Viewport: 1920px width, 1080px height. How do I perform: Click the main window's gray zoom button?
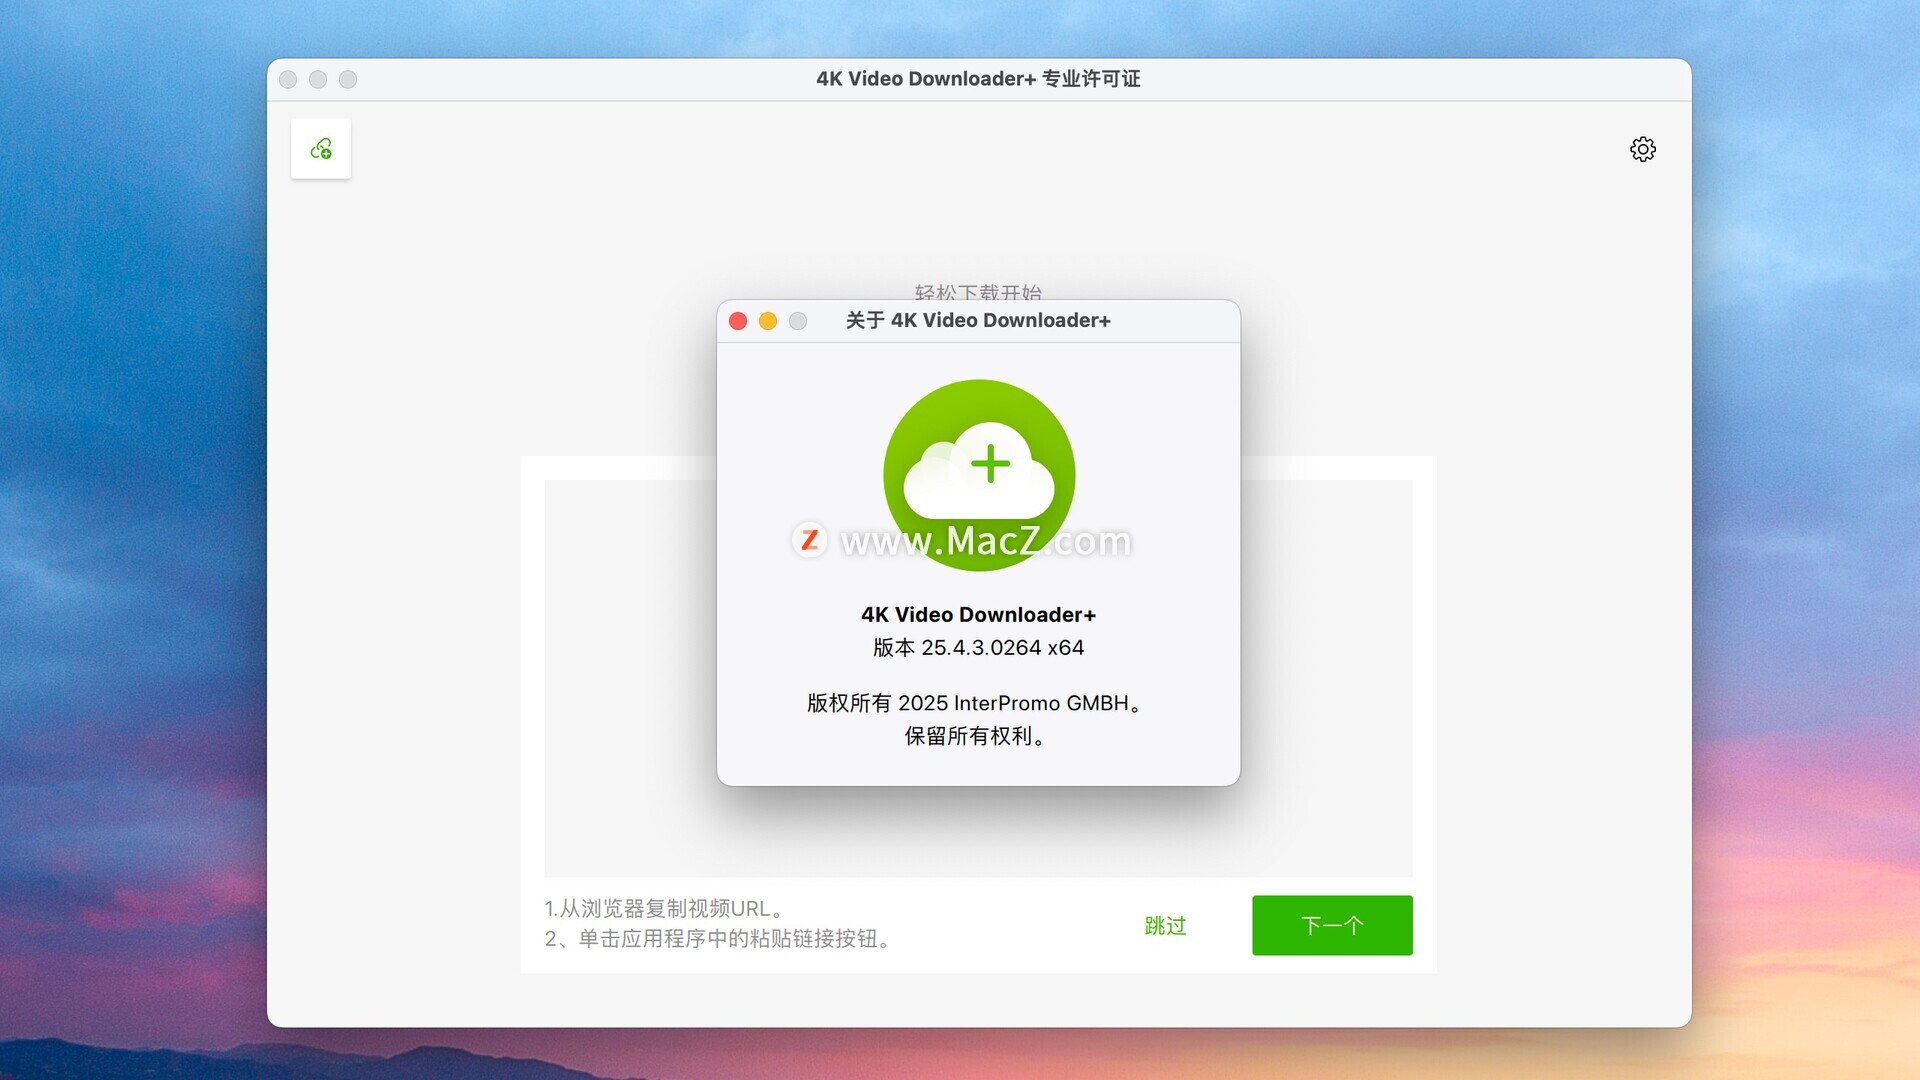(x=348, y=79)
